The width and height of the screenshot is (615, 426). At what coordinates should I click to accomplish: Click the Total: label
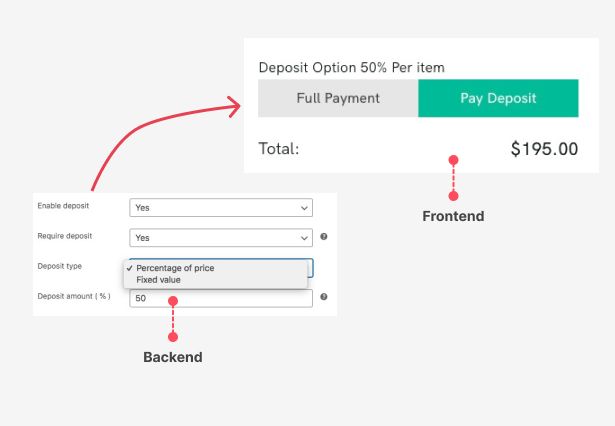coord(279,149)
